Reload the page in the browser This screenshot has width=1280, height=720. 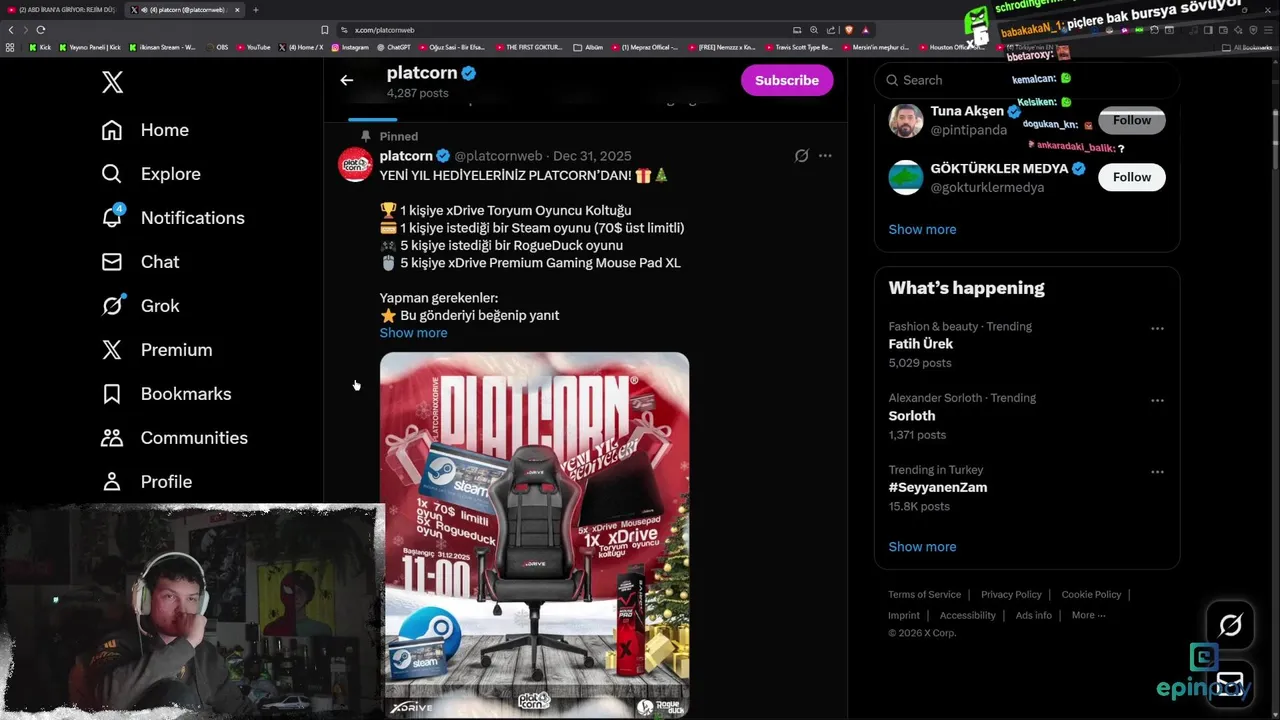pyautogui.click(x=40, y=30)
